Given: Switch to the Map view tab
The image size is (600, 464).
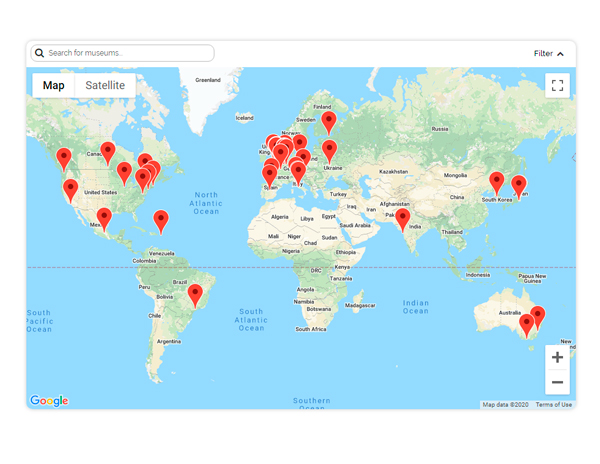Looking at the screenshot, I should click(x=53, y=86).
